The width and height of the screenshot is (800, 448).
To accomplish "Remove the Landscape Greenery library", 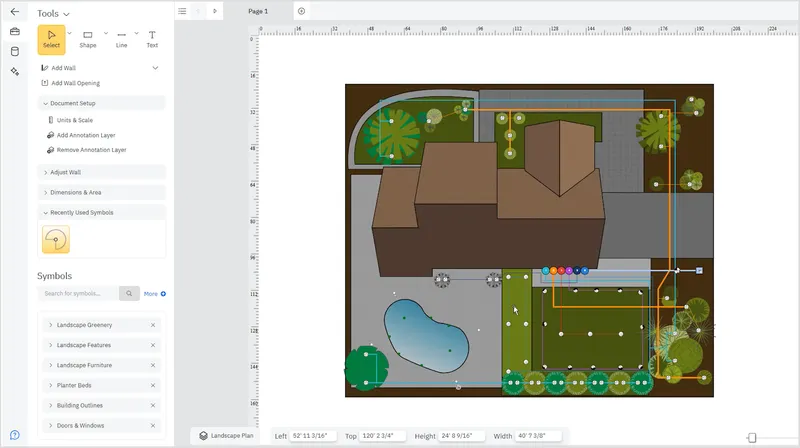I will (x=153, y=325).
